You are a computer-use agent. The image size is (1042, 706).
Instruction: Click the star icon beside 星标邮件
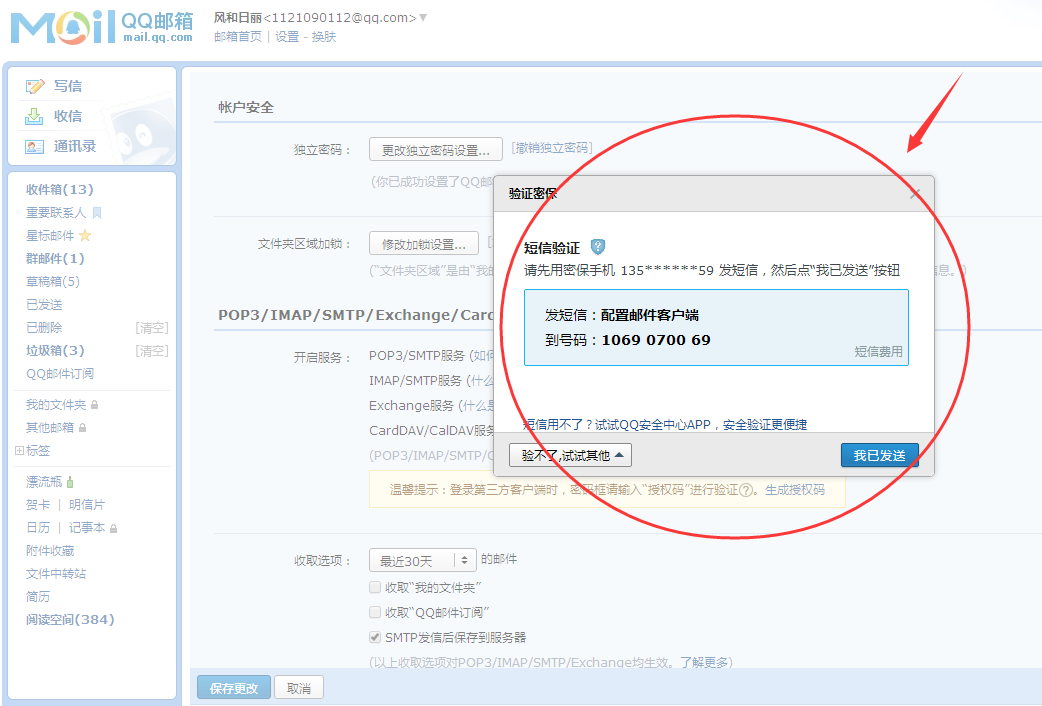pos(85,236)
